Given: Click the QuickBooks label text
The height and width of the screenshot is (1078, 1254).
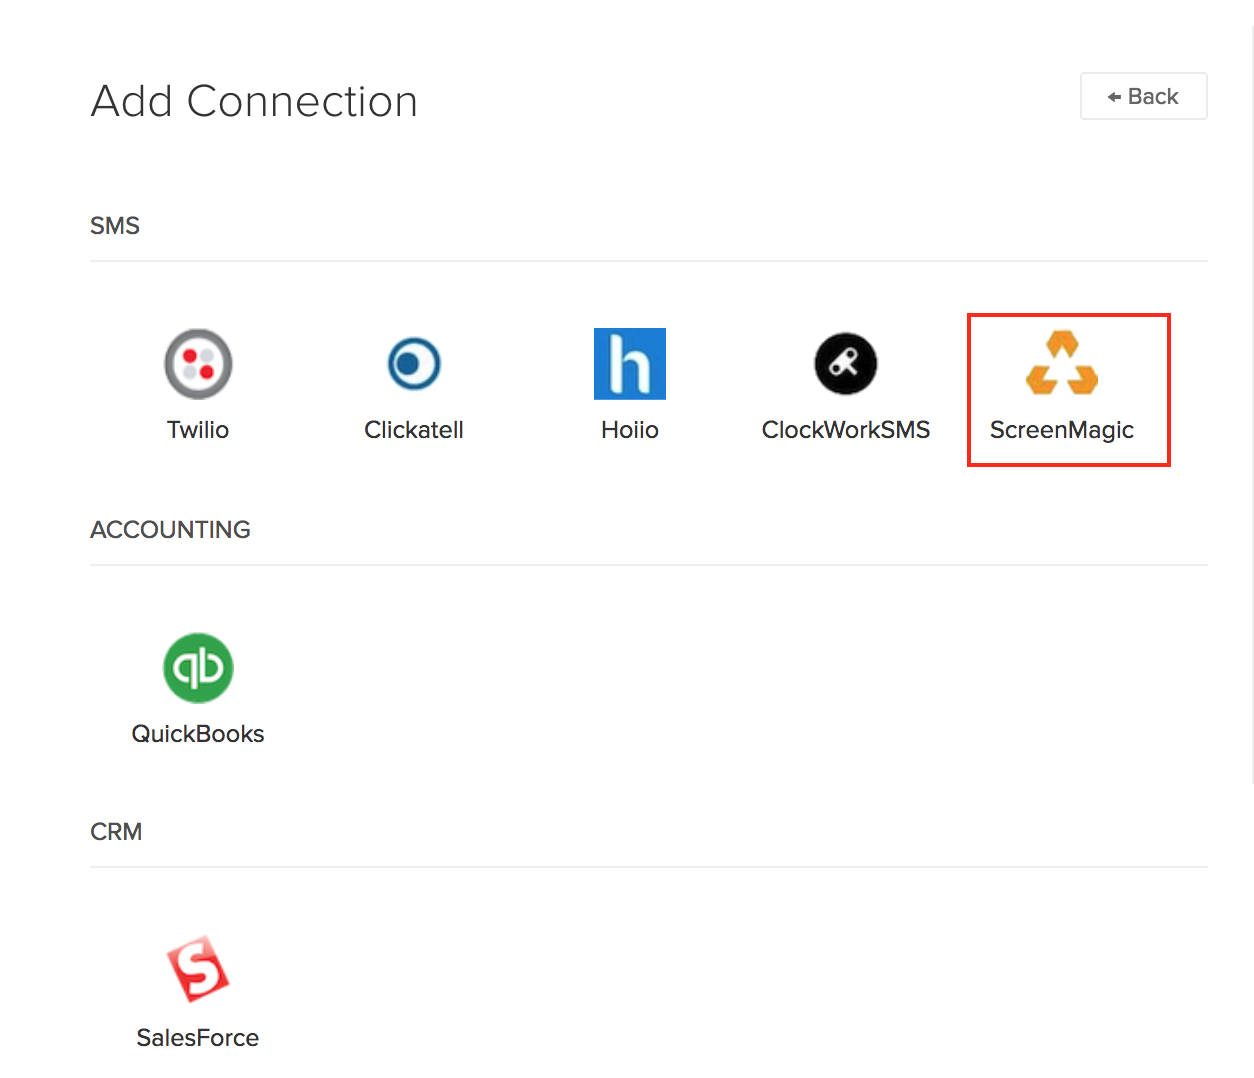Looking at the screenshot, I should 198,733.
